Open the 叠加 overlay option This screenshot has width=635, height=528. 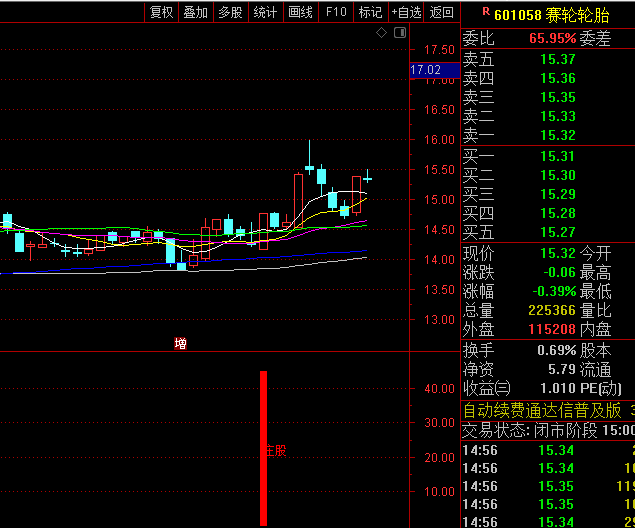click(x=196, y=12)
